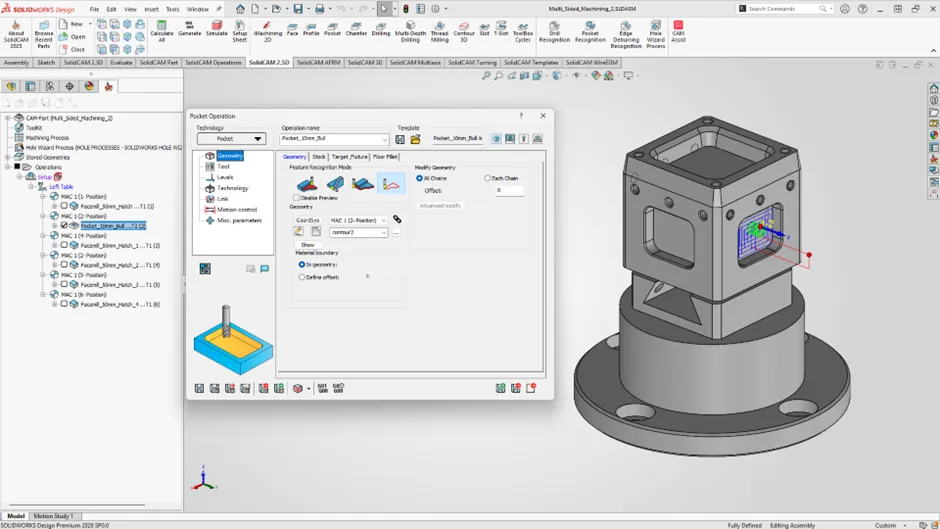Collapse the MAC 1 (1- Position) node
The width and height of the screenshot is (940, 529).
click(43, 196)
